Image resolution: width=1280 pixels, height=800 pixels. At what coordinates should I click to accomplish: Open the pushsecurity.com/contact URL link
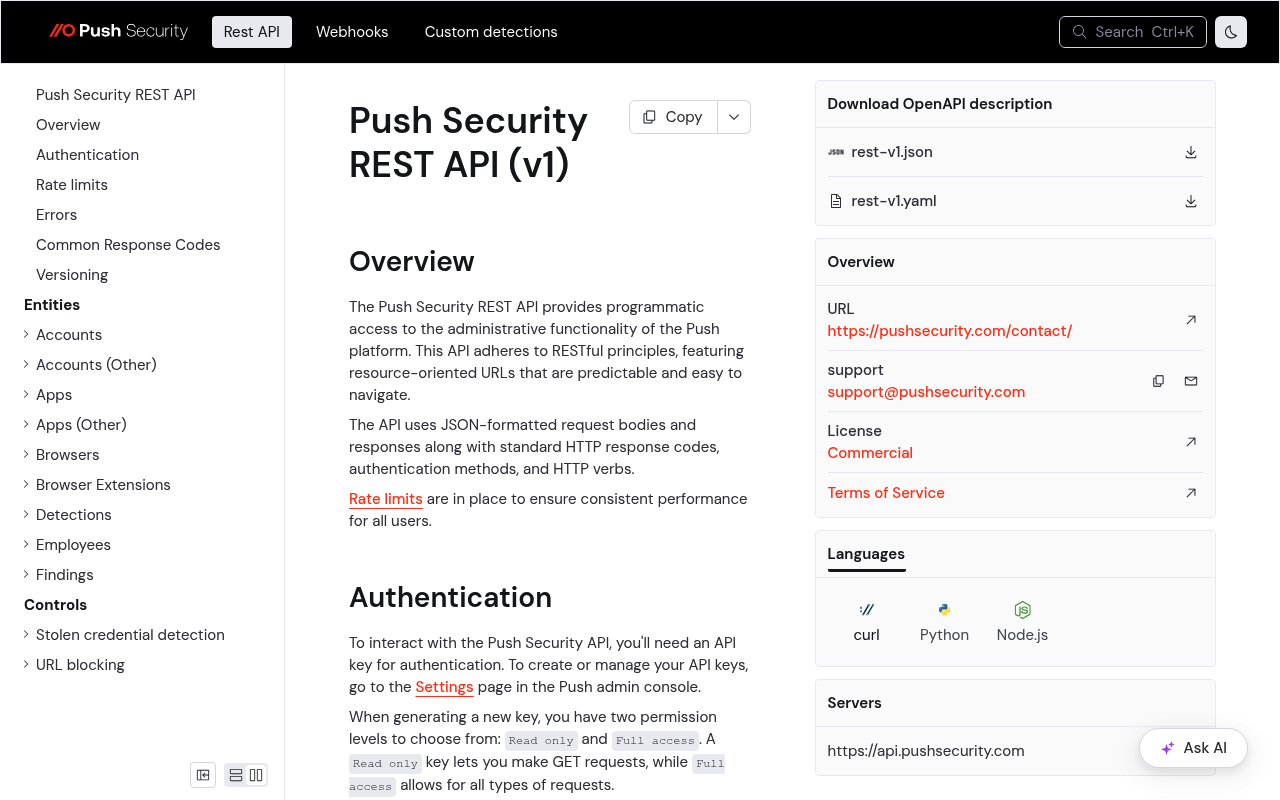[x=950, y=331]
